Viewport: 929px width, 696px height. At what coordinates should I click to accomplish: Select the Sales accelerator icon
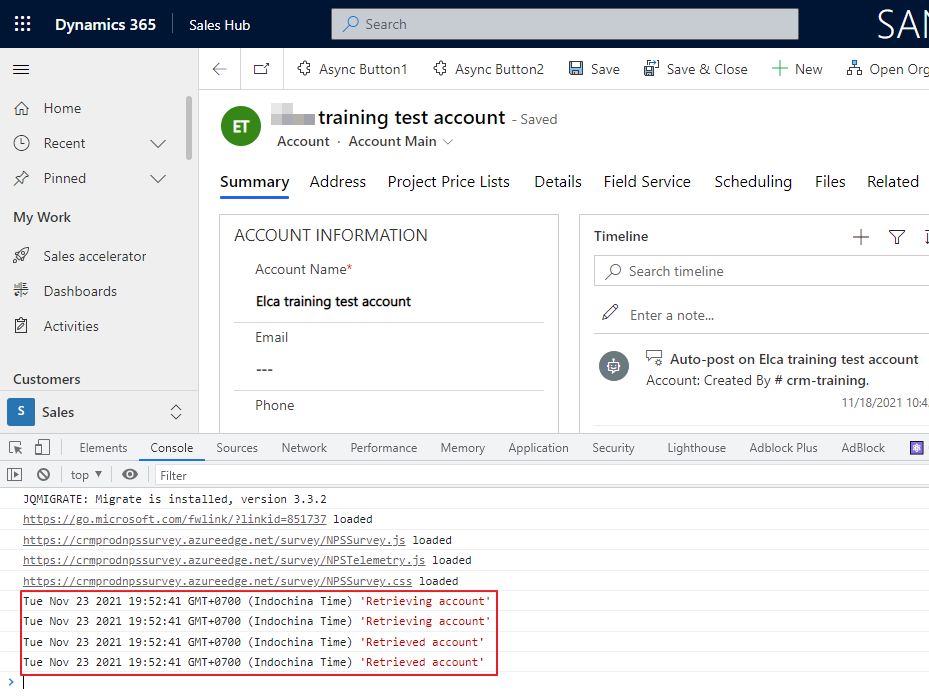click(x=23, y=255)
